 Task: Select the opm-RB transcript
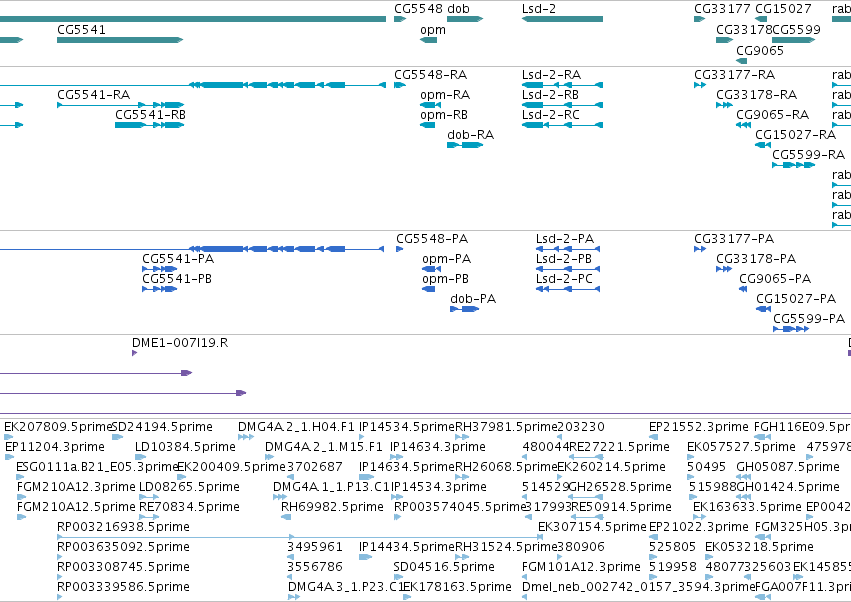[x=427, y=125]
